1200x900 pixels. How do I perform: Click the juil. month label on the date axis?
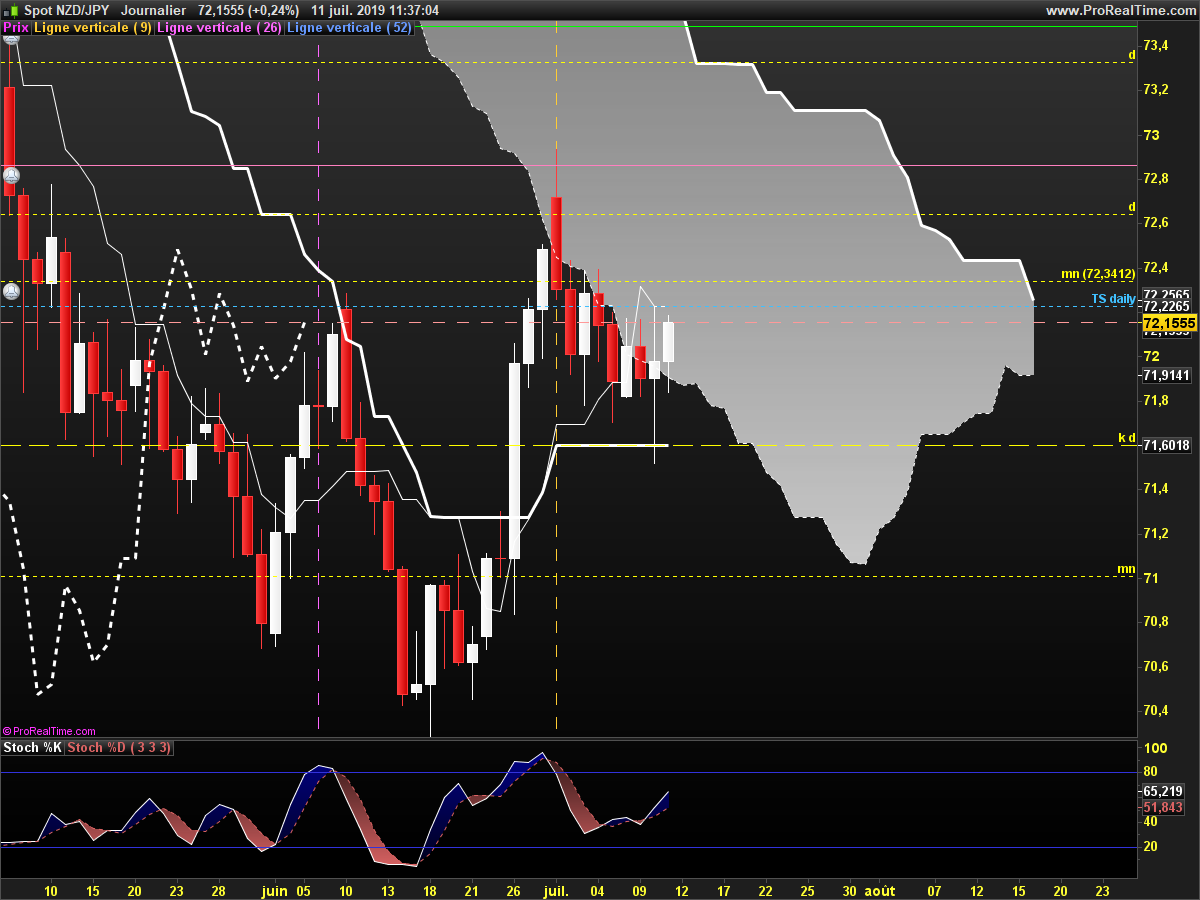point(557,889)
